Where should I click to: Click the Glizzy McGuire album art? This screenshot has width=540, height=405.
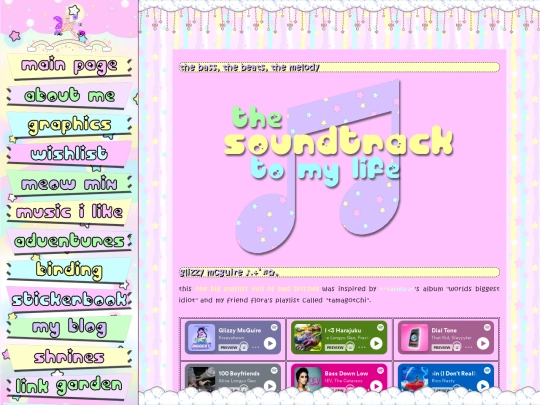pyautogui.click(x=201, y=338)
